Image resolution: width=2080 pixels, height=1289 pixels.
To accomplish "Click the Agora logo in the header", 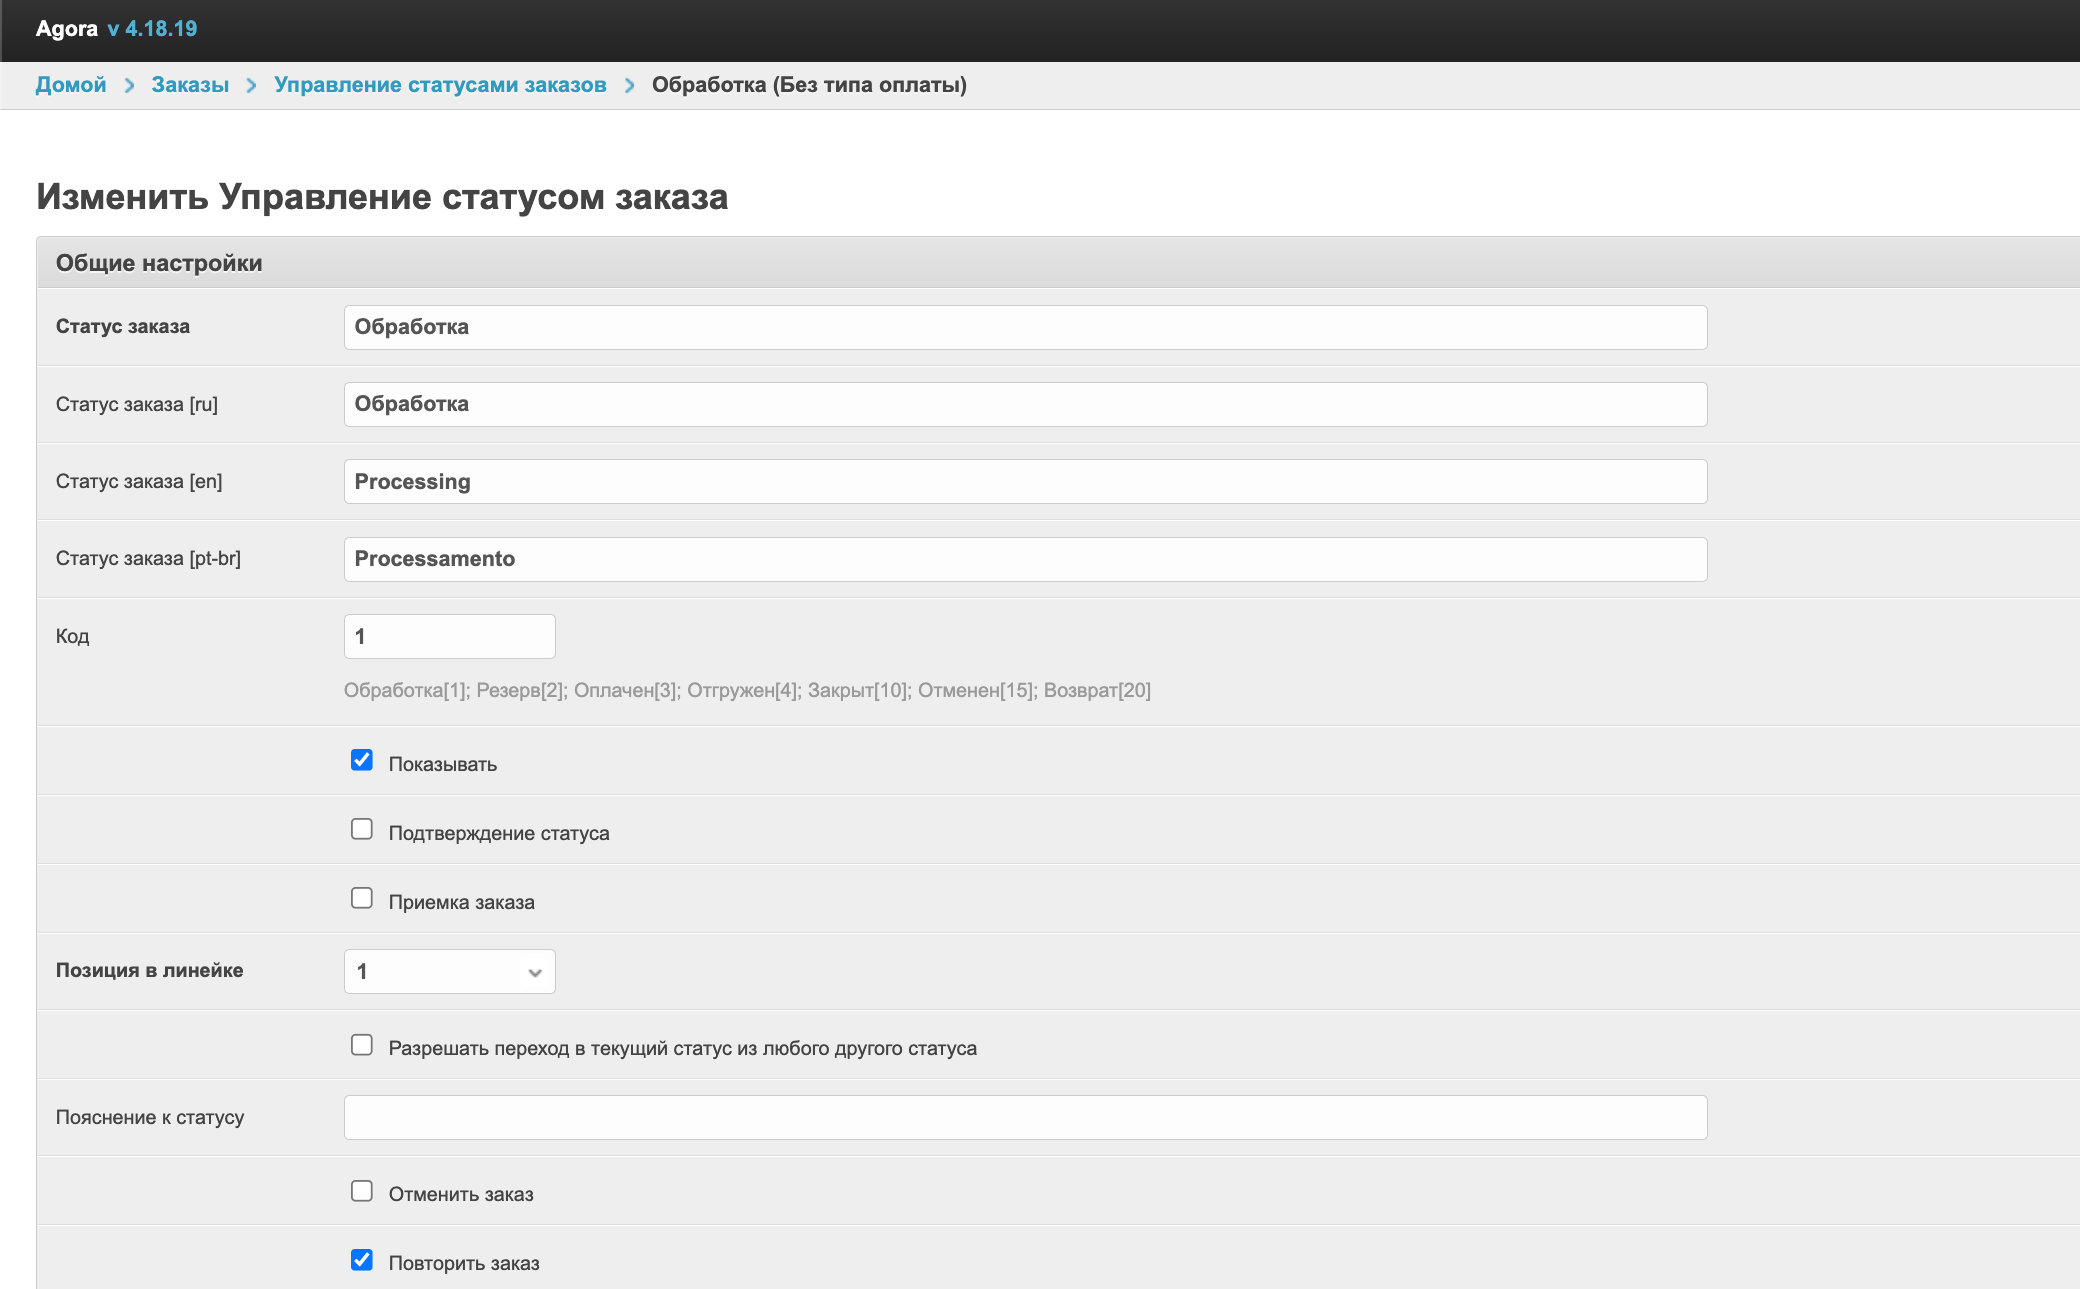I will coord(66,28).
